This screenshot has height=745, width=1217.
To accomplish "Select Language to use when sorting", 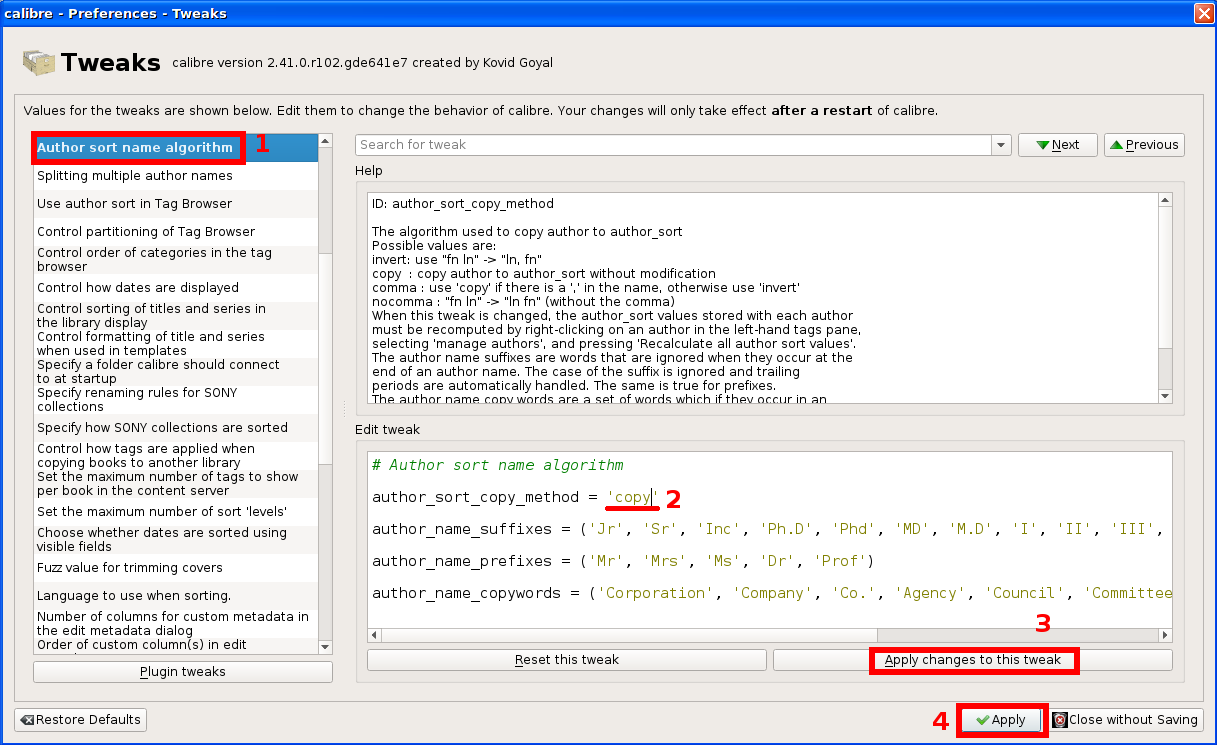I will tap(175, 595).
